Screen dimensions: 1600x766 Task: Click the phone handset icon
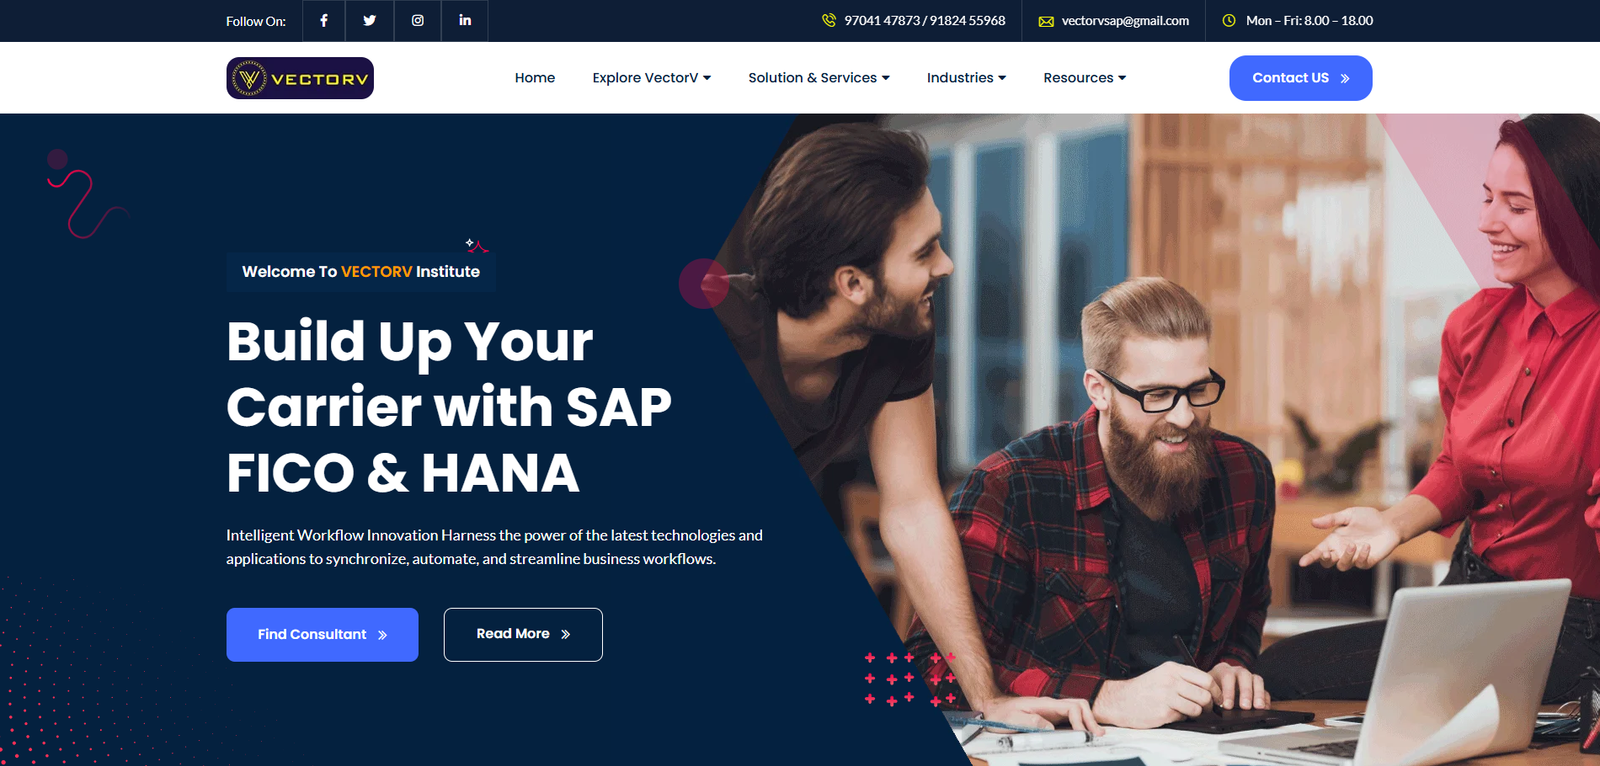[x=829, y=20]
